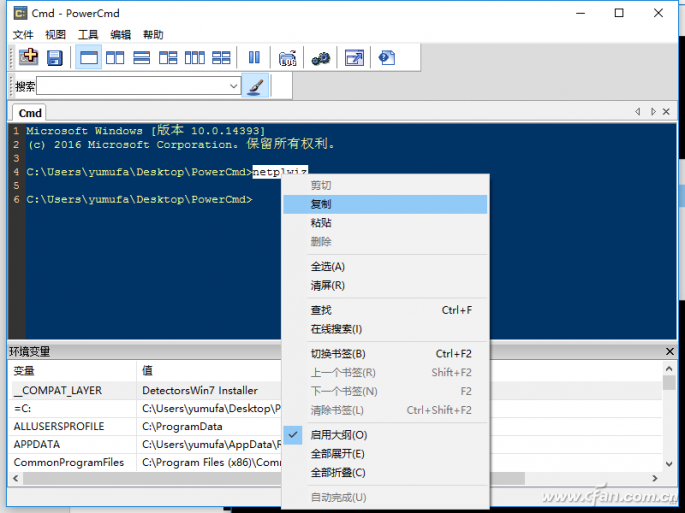Select the four-pane grid layout icon
The image size is (685, 513).
[221, 58]
